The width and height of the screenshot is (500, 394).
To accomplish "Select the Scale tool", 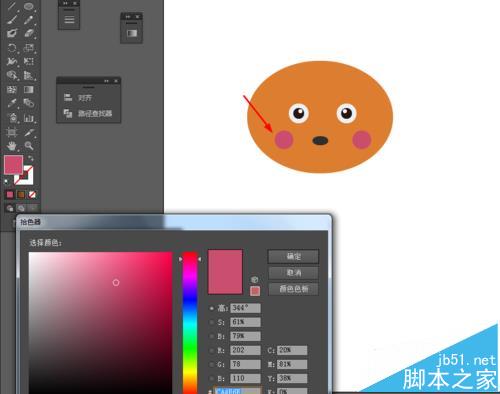I will point(29,48).
